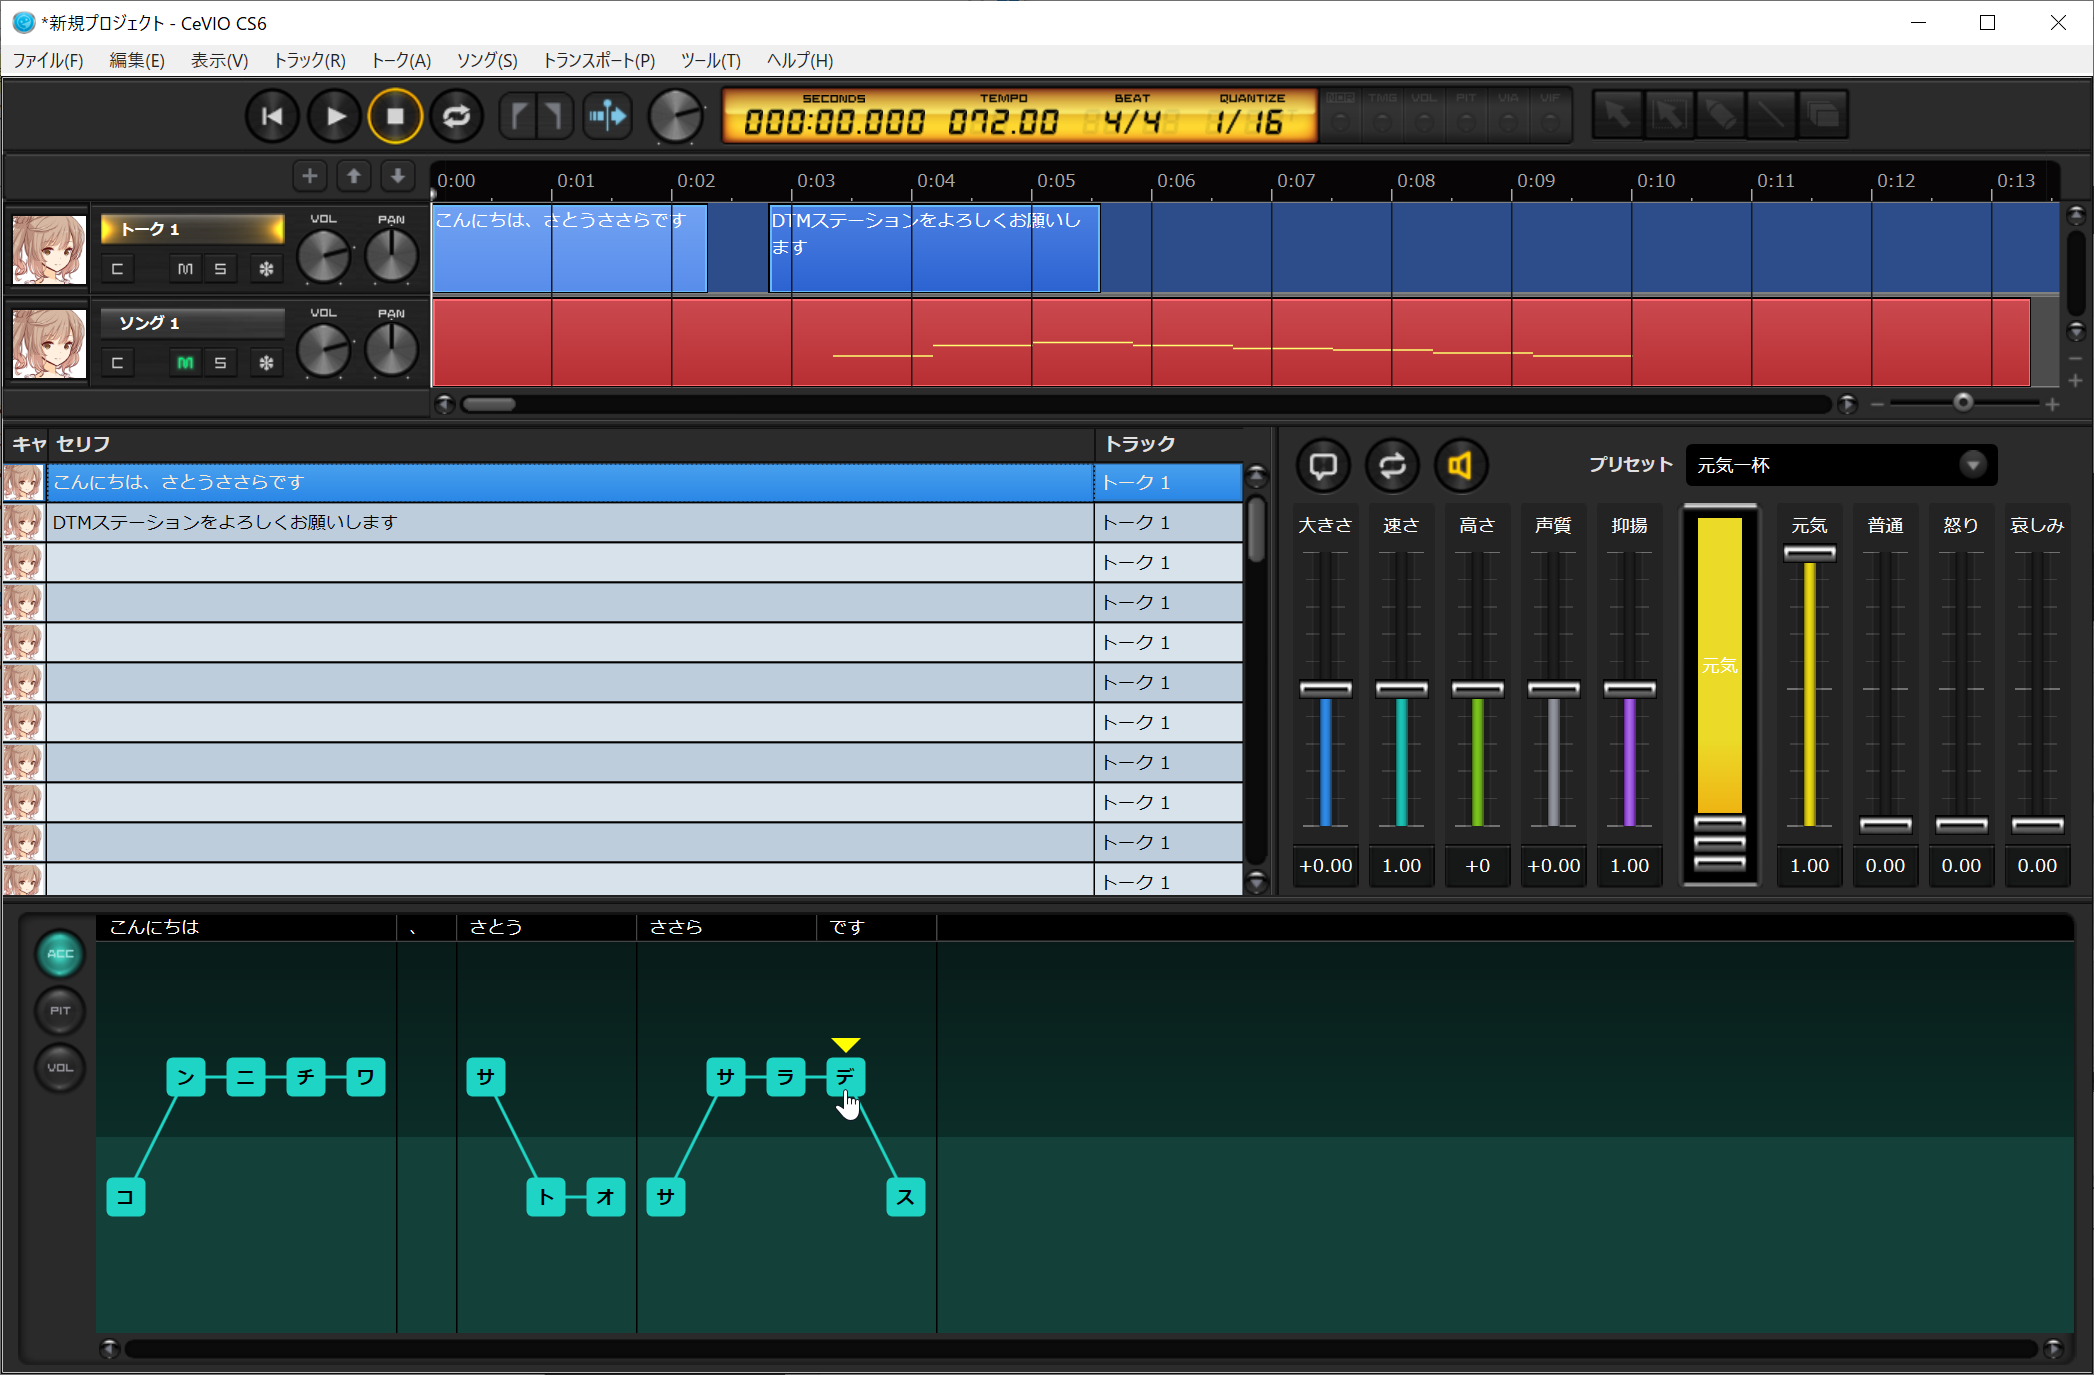2094x1375 pixels.
Task: Toggle the yellow speaker audio icon
Action: click(1461, 466)
